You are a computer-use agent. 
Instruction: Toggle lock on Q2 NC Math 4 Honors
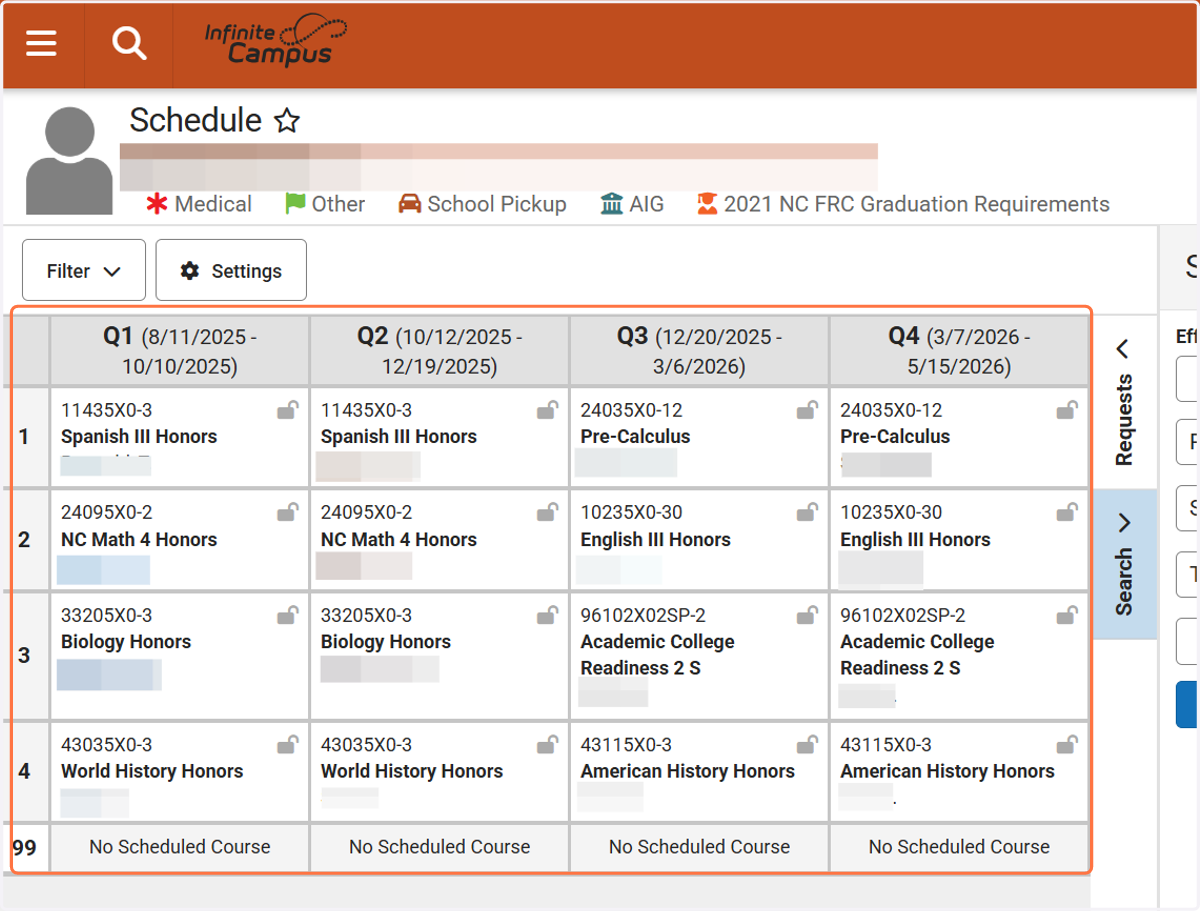point(548,513)
